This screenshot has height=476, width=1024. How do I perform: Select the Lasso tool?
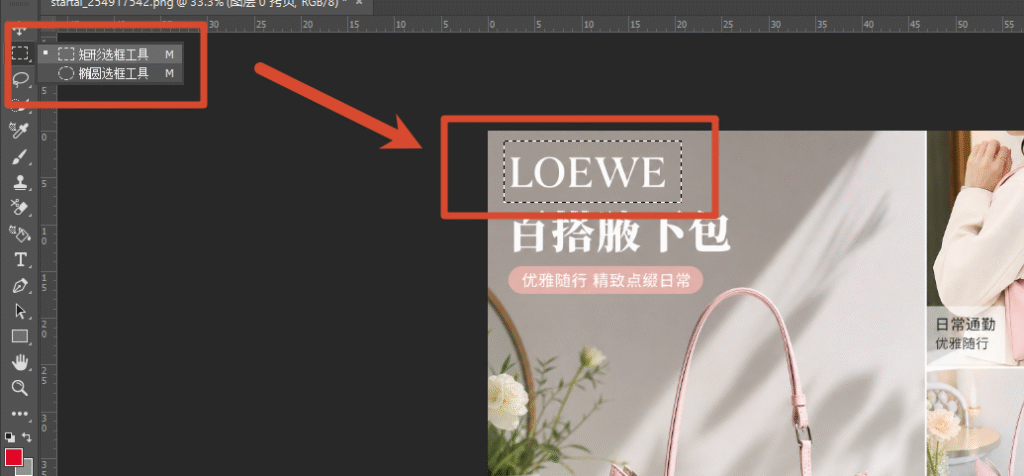point(20,80)
